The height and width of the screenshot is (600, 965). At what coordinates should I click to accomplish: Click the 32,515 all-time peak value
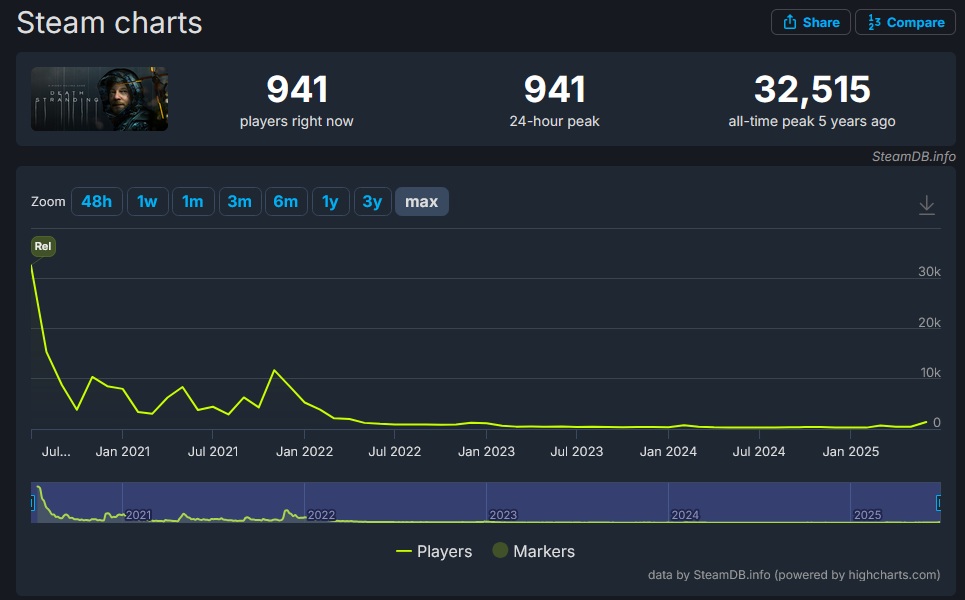(x=812, y=89)
